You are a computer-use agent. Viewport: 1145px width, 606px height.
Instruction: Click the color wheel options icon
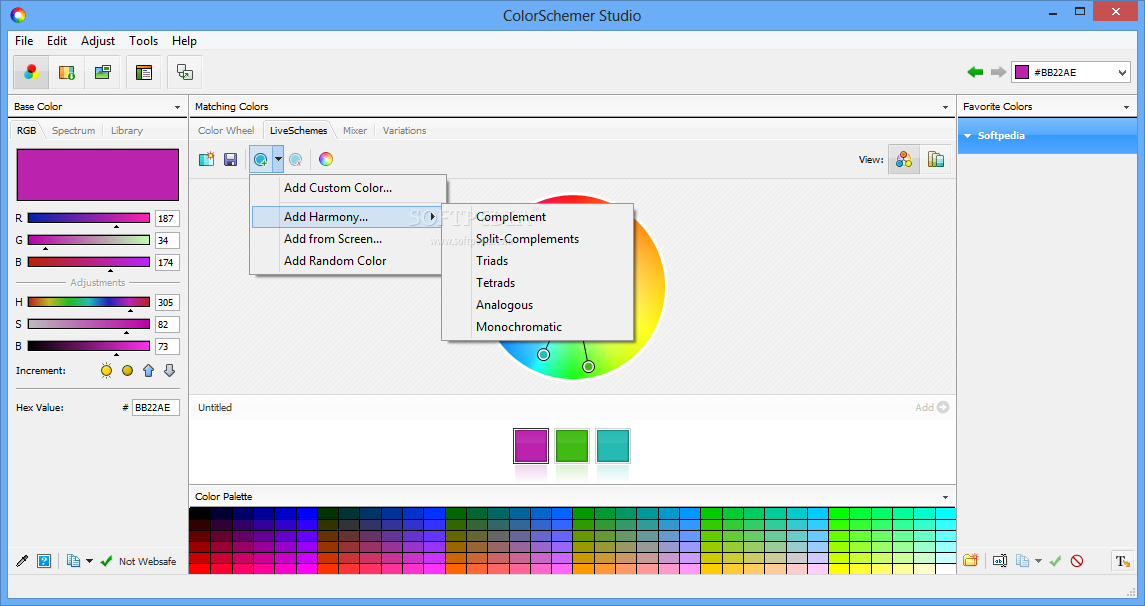[326, 159]
